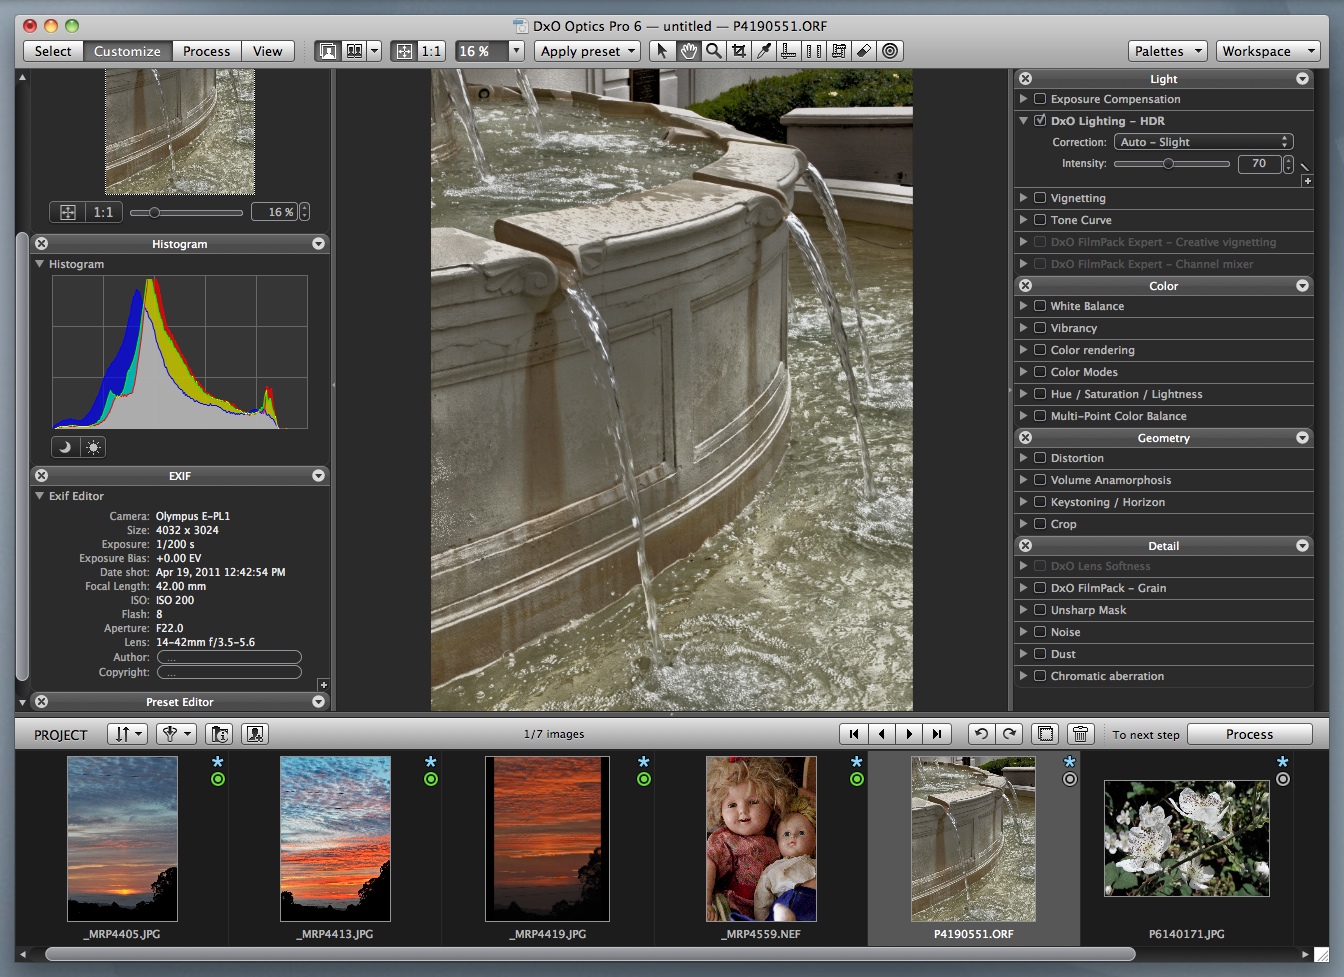Select the Zoom magnifier tool

coord(713,51)
